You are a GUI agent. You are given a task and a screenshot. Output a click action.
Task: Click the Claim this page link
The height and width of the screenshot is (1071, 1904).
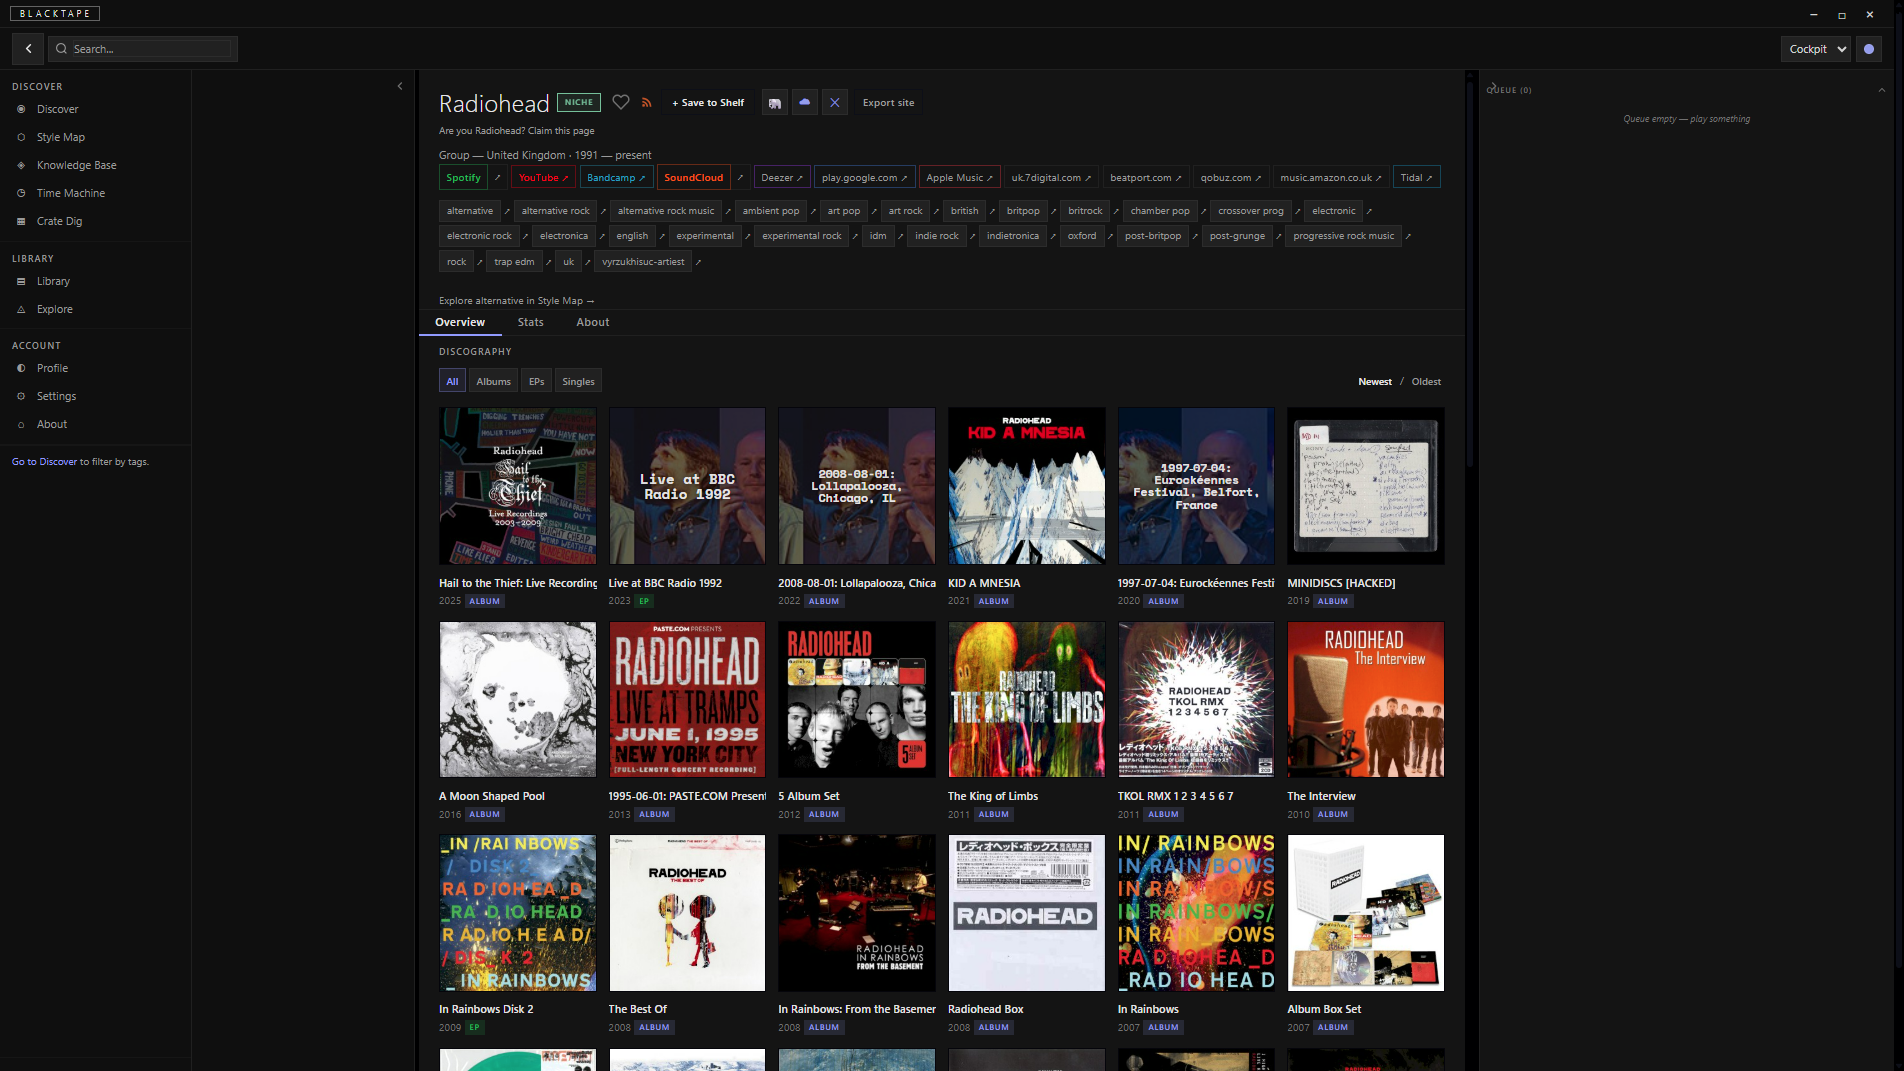[x=563, y=131]
